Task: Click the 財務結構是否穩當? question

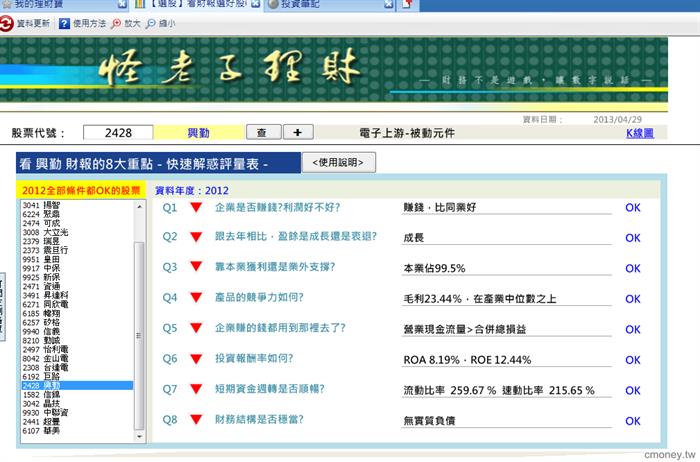Action: [x=259, y=420]
